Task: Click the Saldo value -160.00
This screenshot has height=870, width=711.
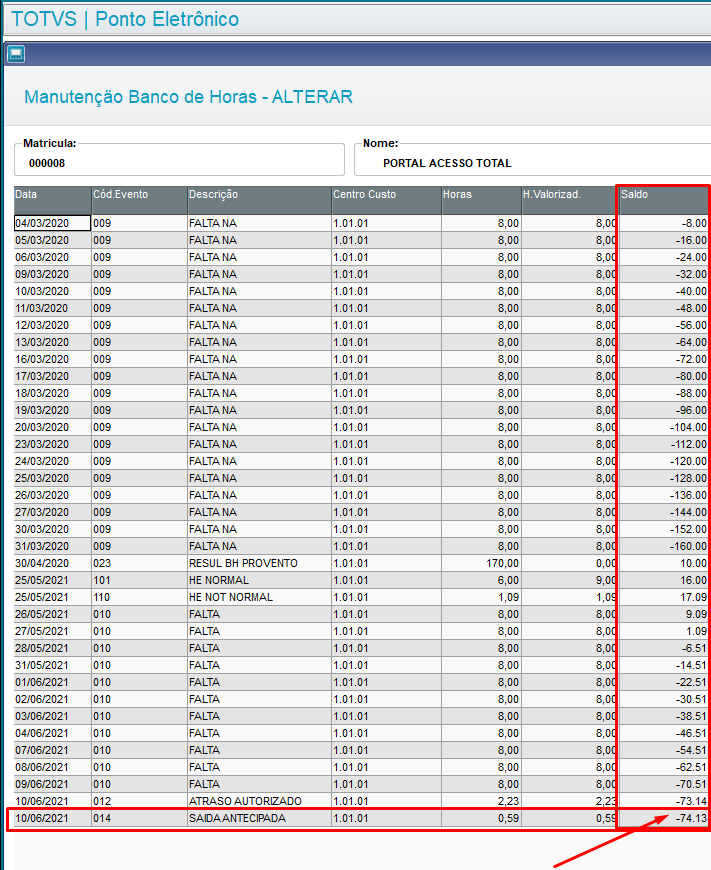Action: (x=688, y=546)
